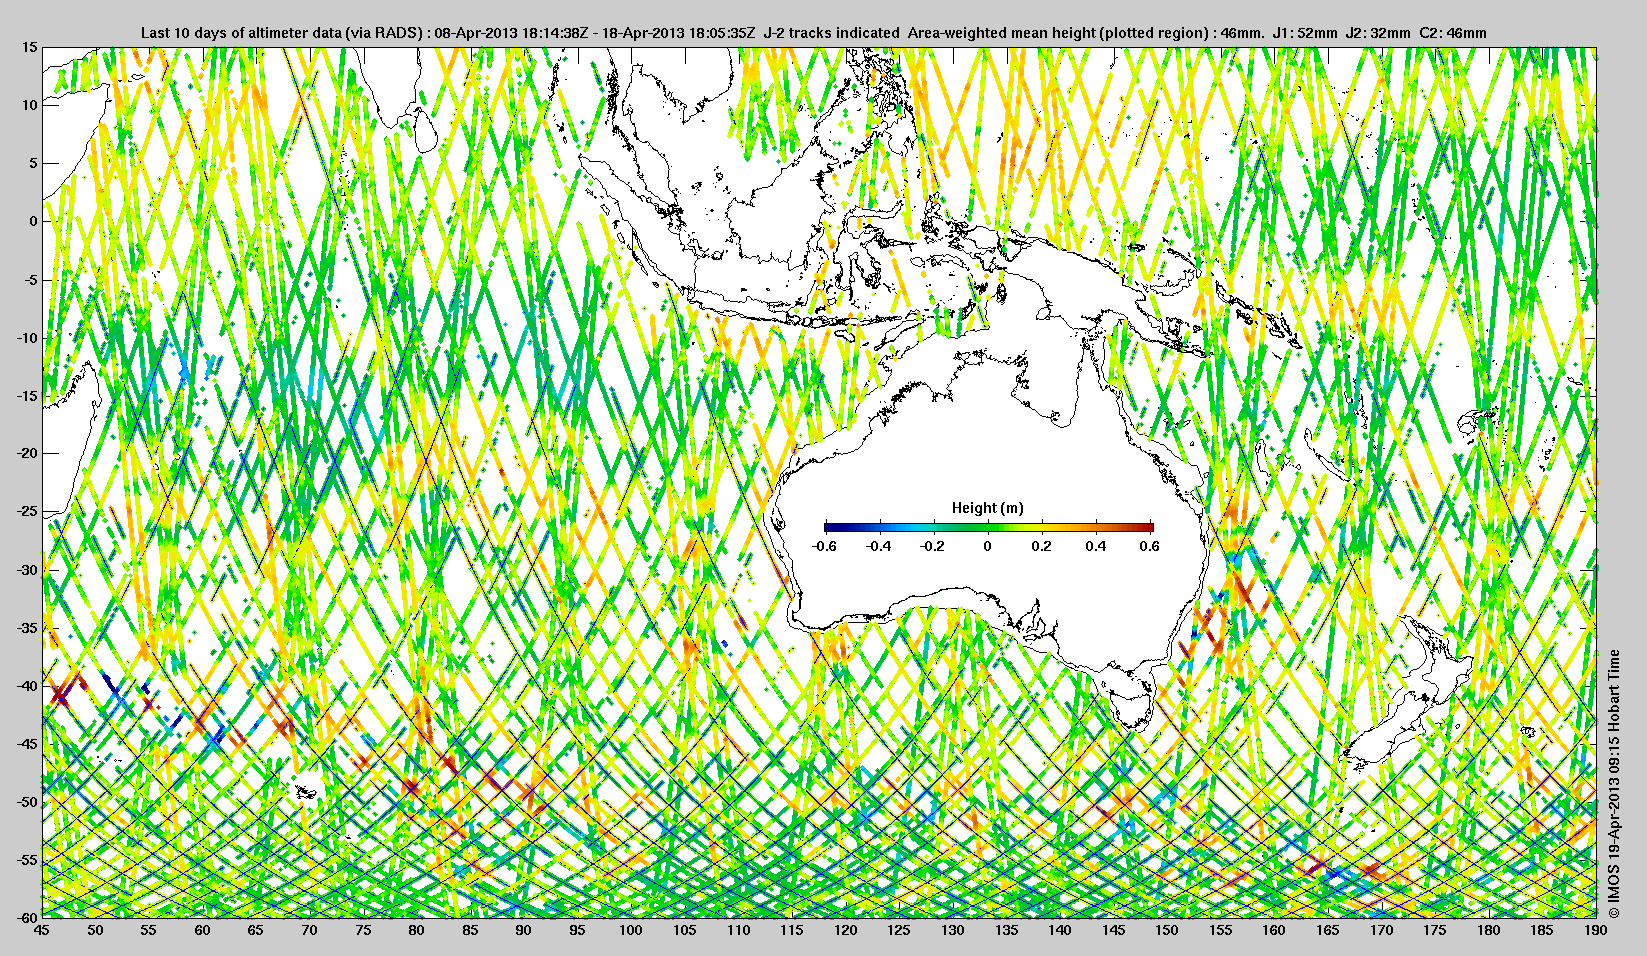Viewport: 1647px width, 956px height.
Task: Click latitude axis label '-5'
Action: coord(30,279)
